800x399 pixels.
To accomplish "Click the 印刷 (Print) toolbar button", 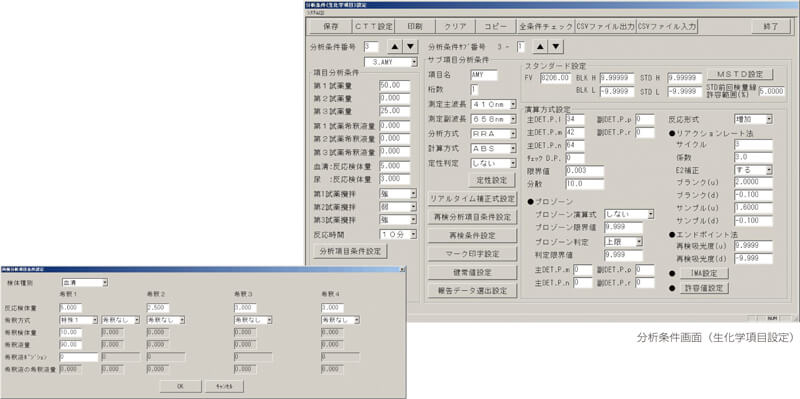I will [x=415, y=27].
